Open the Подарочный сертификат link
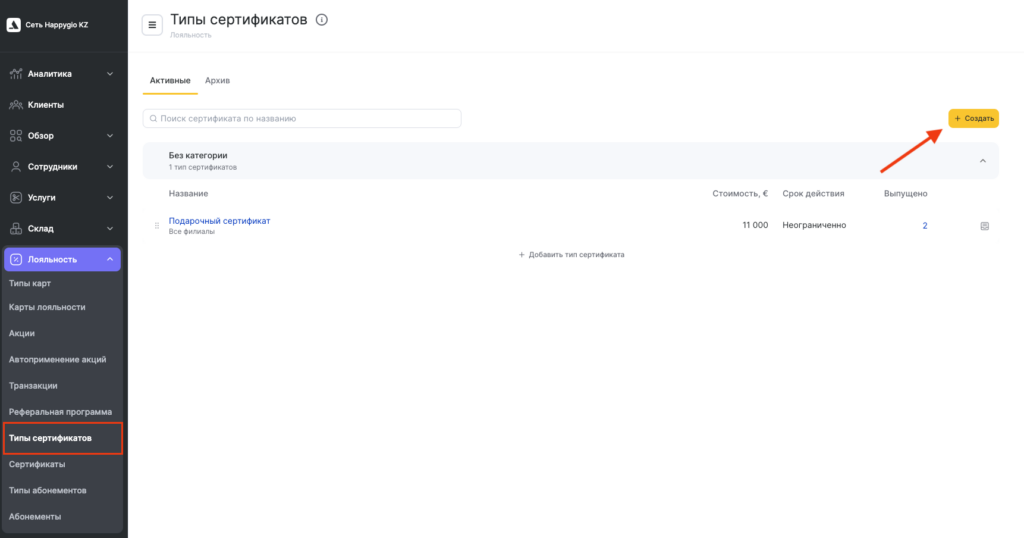The image size is (1024, 538). coord(219,220)
